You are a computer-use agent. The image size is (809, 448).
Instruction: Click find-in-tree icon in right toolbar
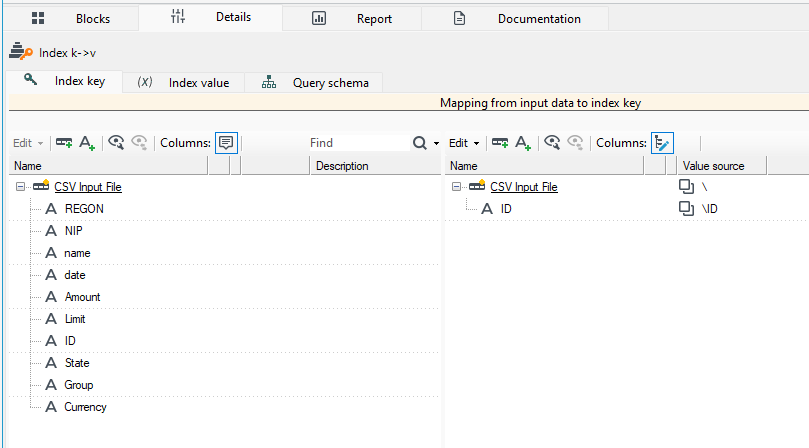[x=552, y=142]
